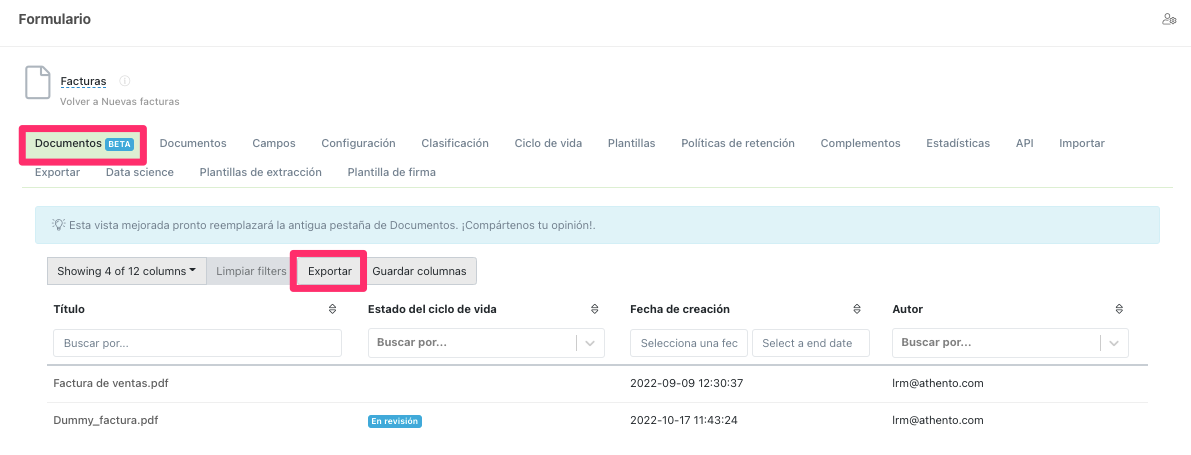Open the Importar tab
1191x455 pixels.
click(x=1082, y=143)
